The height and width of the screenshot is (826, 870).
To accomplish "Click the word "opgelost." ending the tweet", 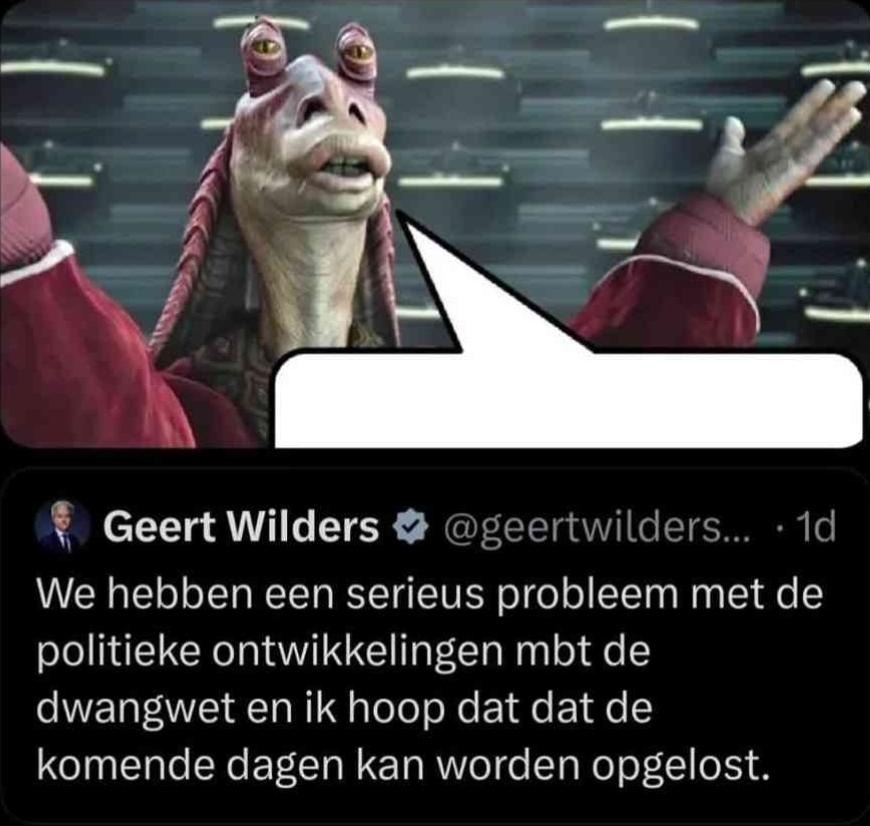I will click(680, 768).
